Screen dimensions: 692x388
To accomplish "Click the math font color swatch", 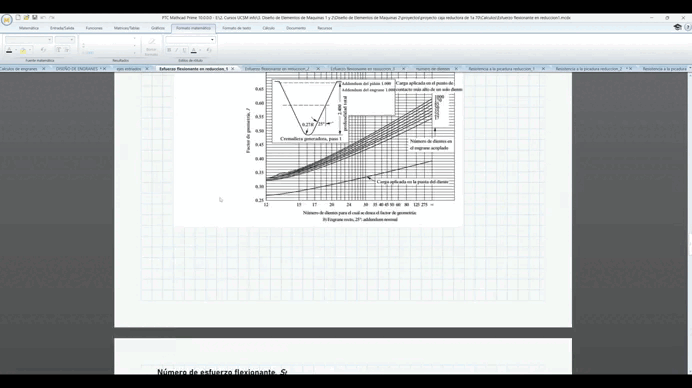I will 9,50.
